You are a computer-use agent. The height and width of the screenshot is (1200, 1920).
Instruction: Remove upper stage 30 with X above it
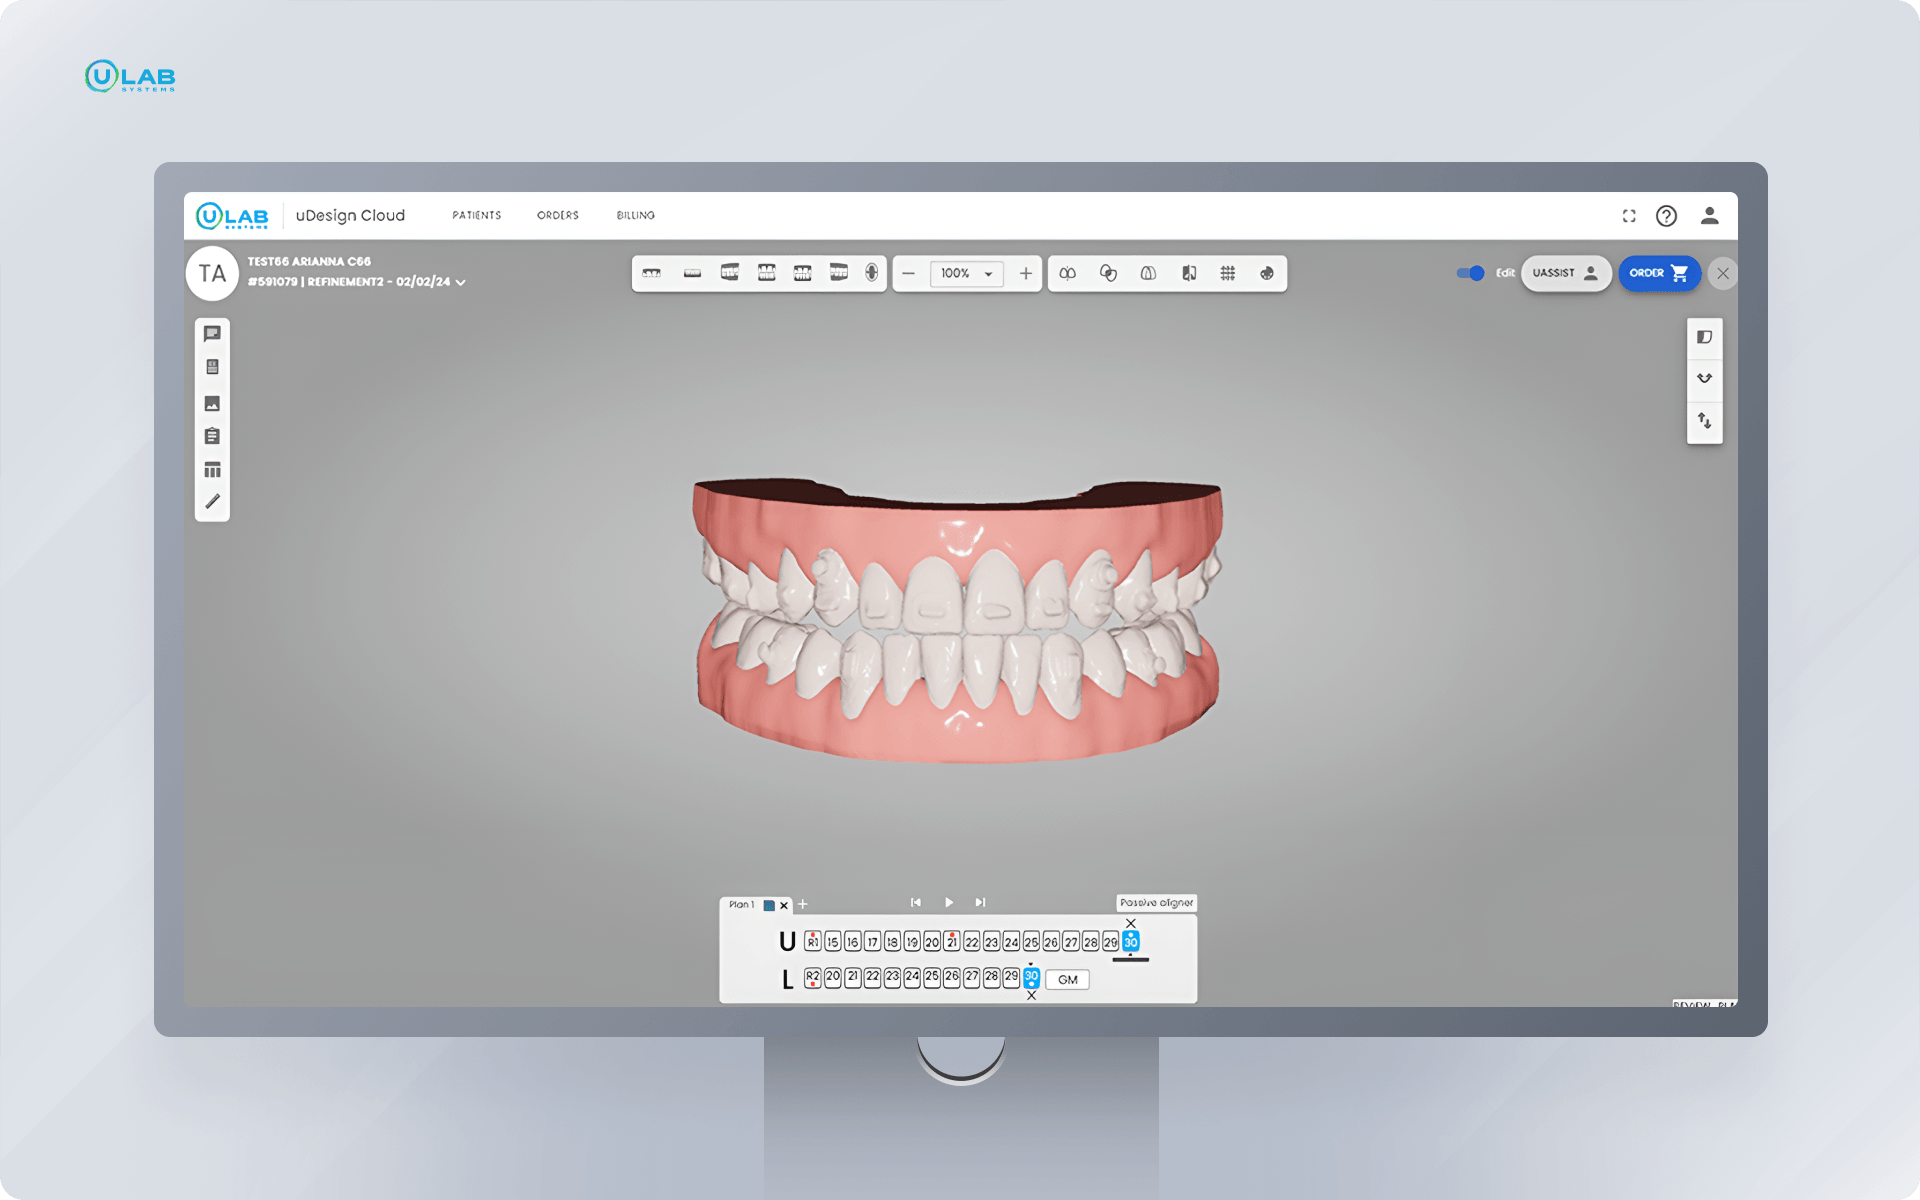pos(1131,923)
